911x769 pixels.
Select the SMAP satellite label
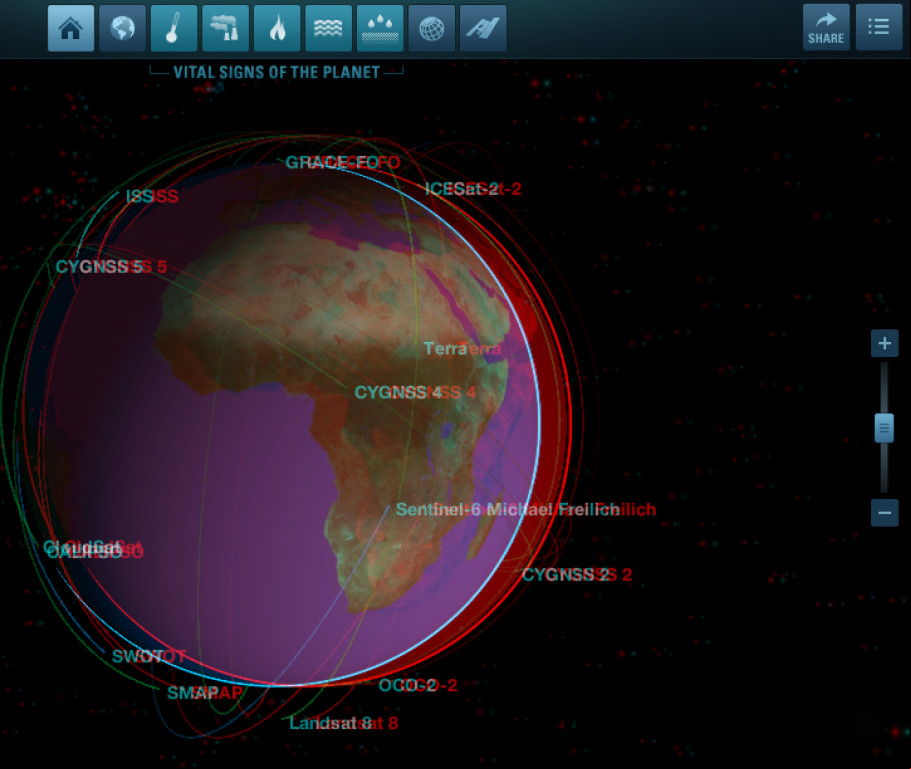point(205,693)
